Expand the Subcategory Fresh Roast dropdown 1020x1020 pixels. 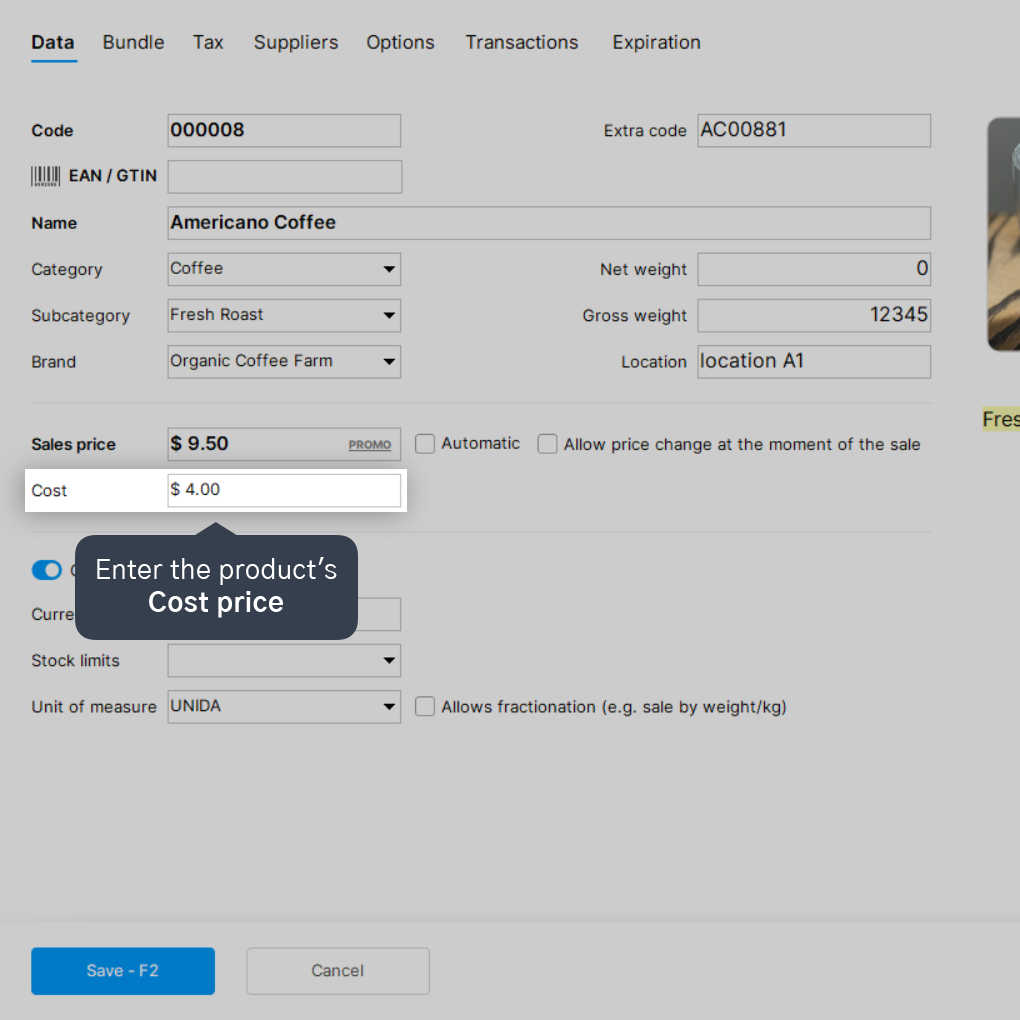click(x=284, y=315)
